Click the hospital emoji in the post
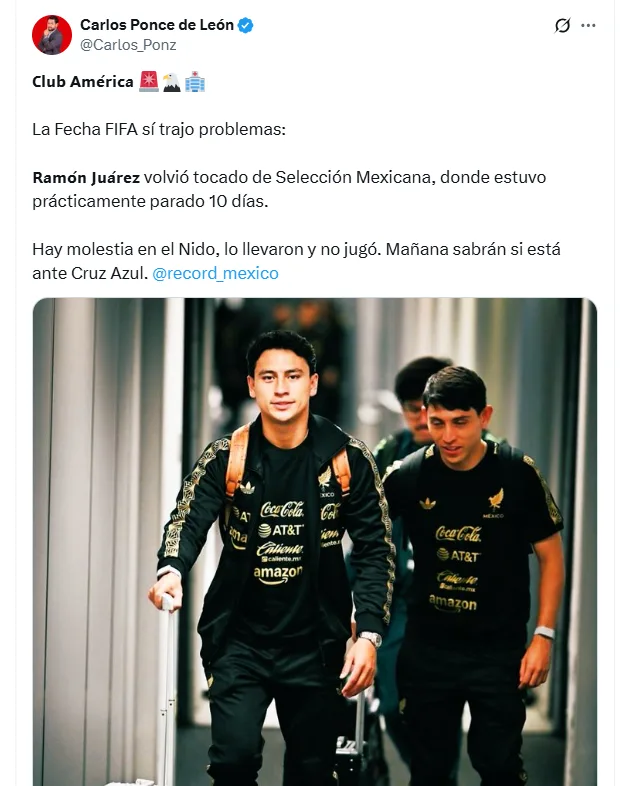Viewport: 627px width, 786px height. 194,81
